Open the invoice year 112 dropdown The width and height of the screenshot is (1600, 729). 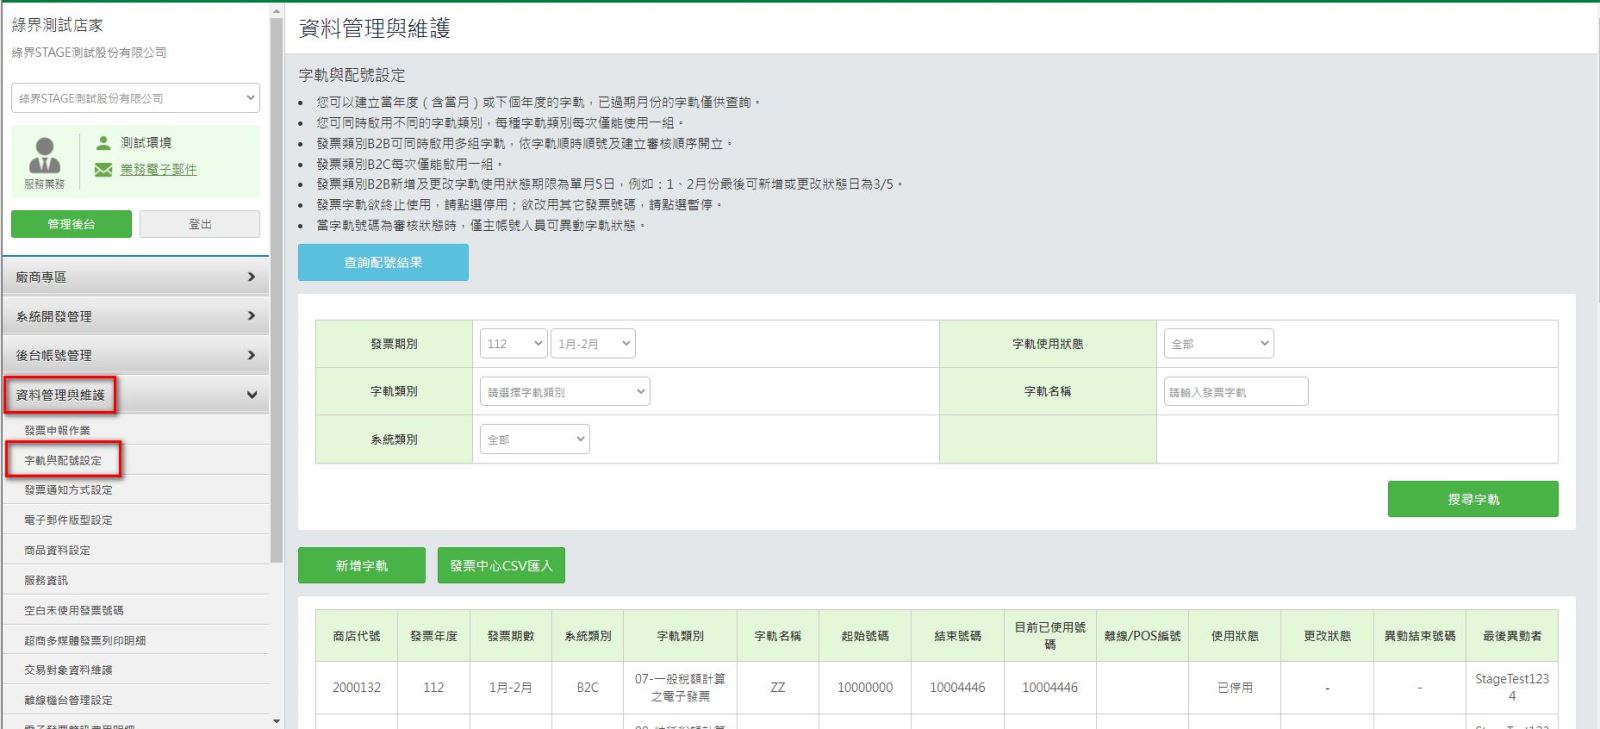[513, 344]
